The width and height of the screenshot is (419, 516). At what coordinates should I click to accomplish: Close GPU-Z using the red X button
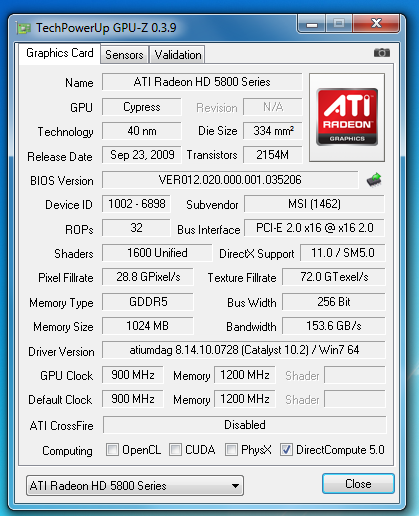(376, 23)
